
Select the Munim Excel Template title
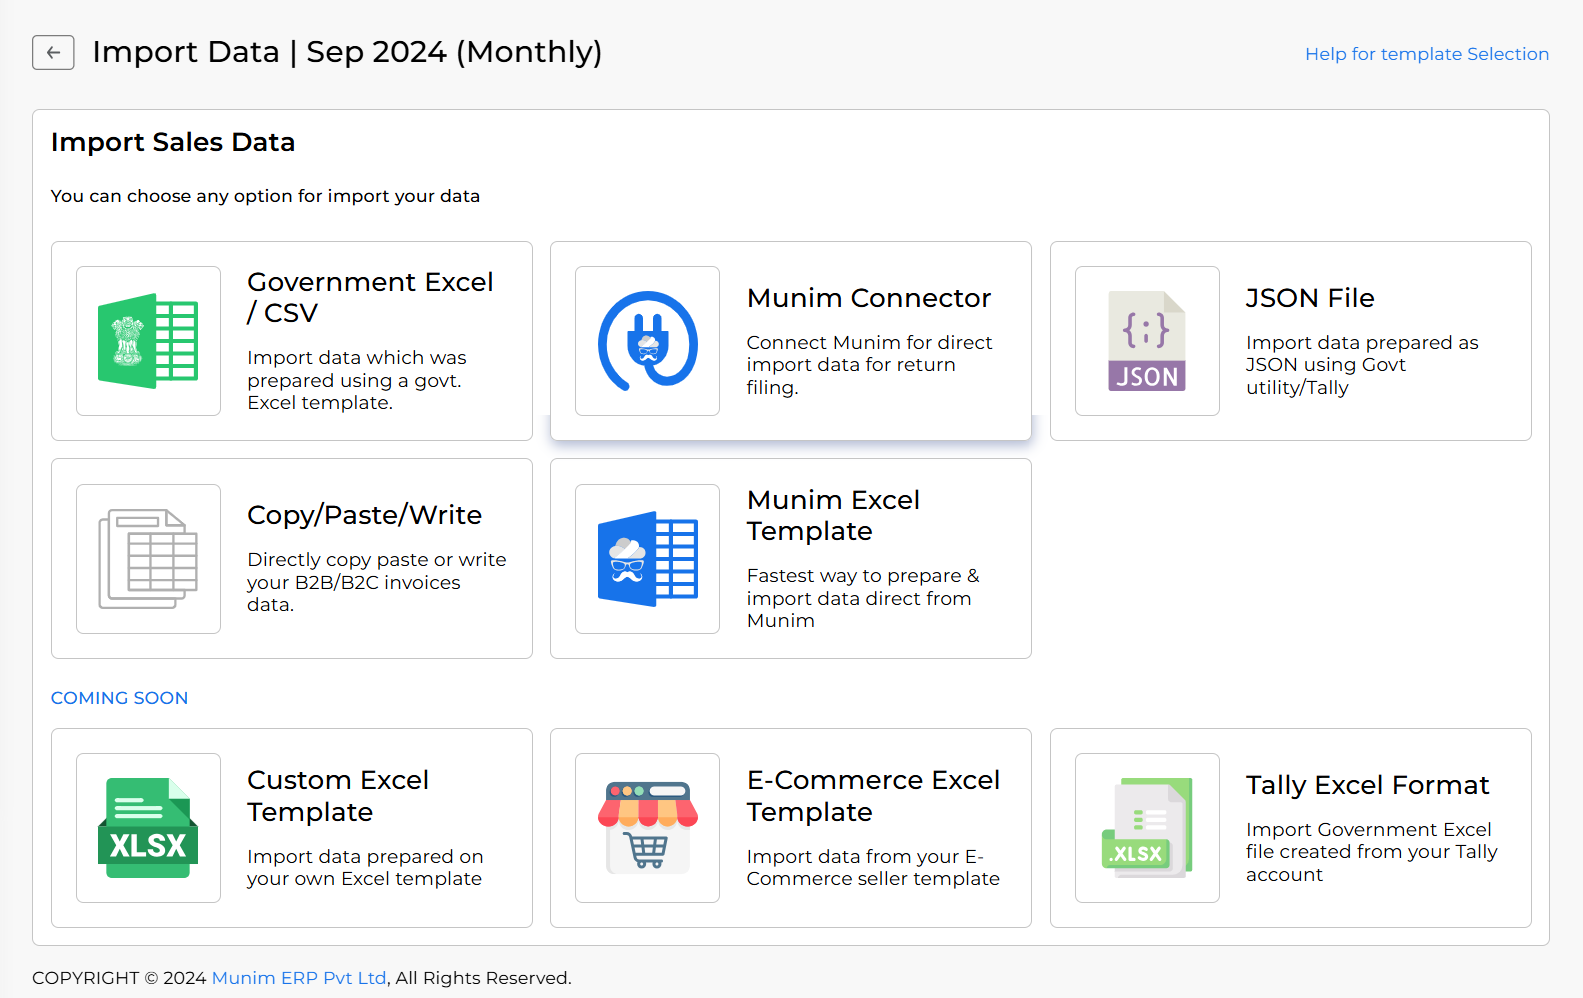click(x=833, y=515)
